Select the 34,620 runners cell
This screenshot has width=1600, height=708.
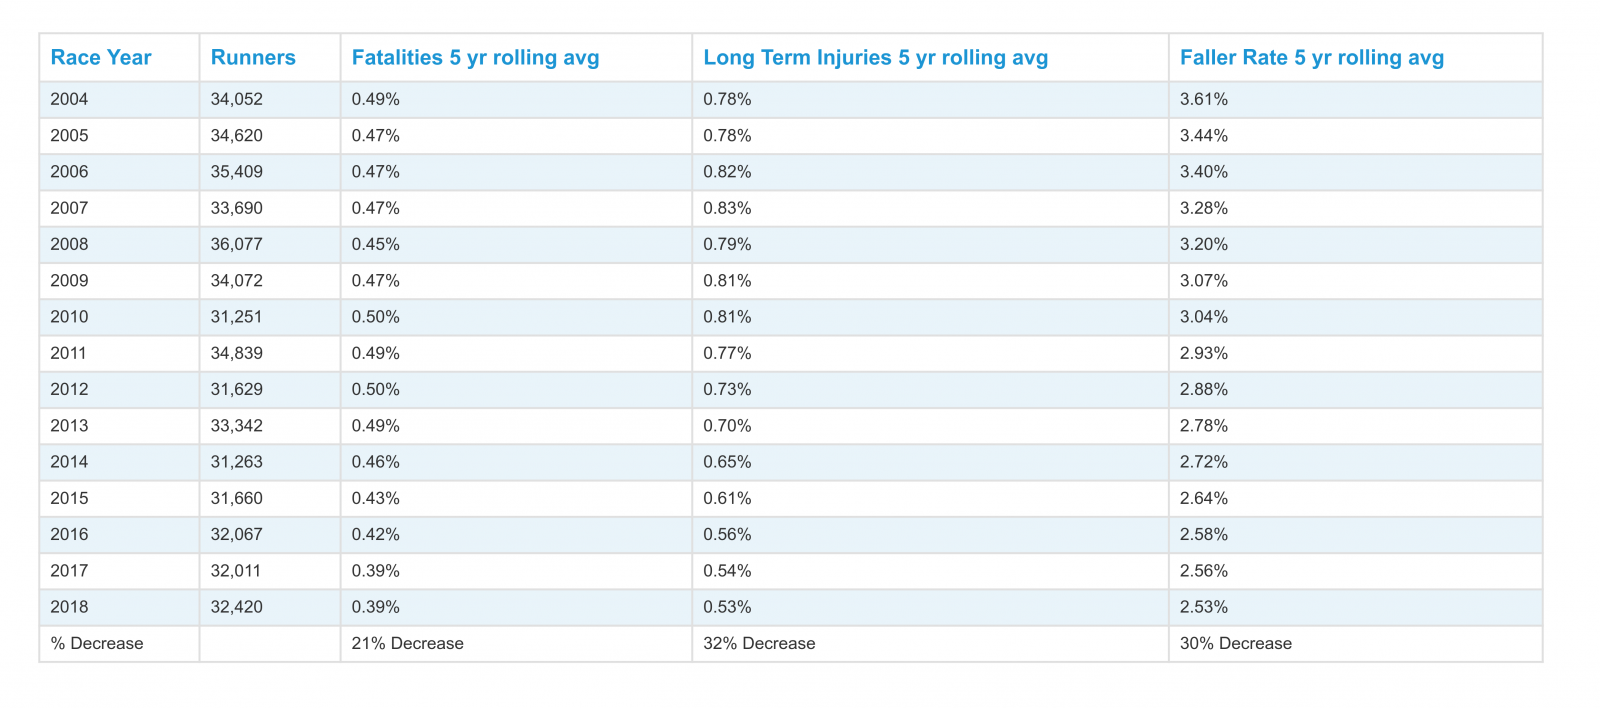(237, 136)
